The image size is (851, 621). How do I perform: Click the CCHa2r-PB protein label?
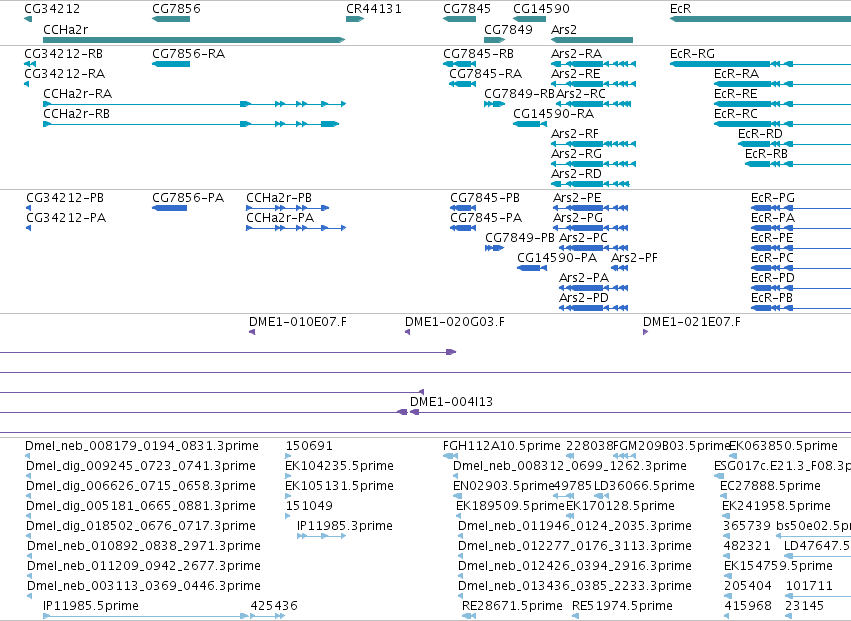(x=279, y=198)
